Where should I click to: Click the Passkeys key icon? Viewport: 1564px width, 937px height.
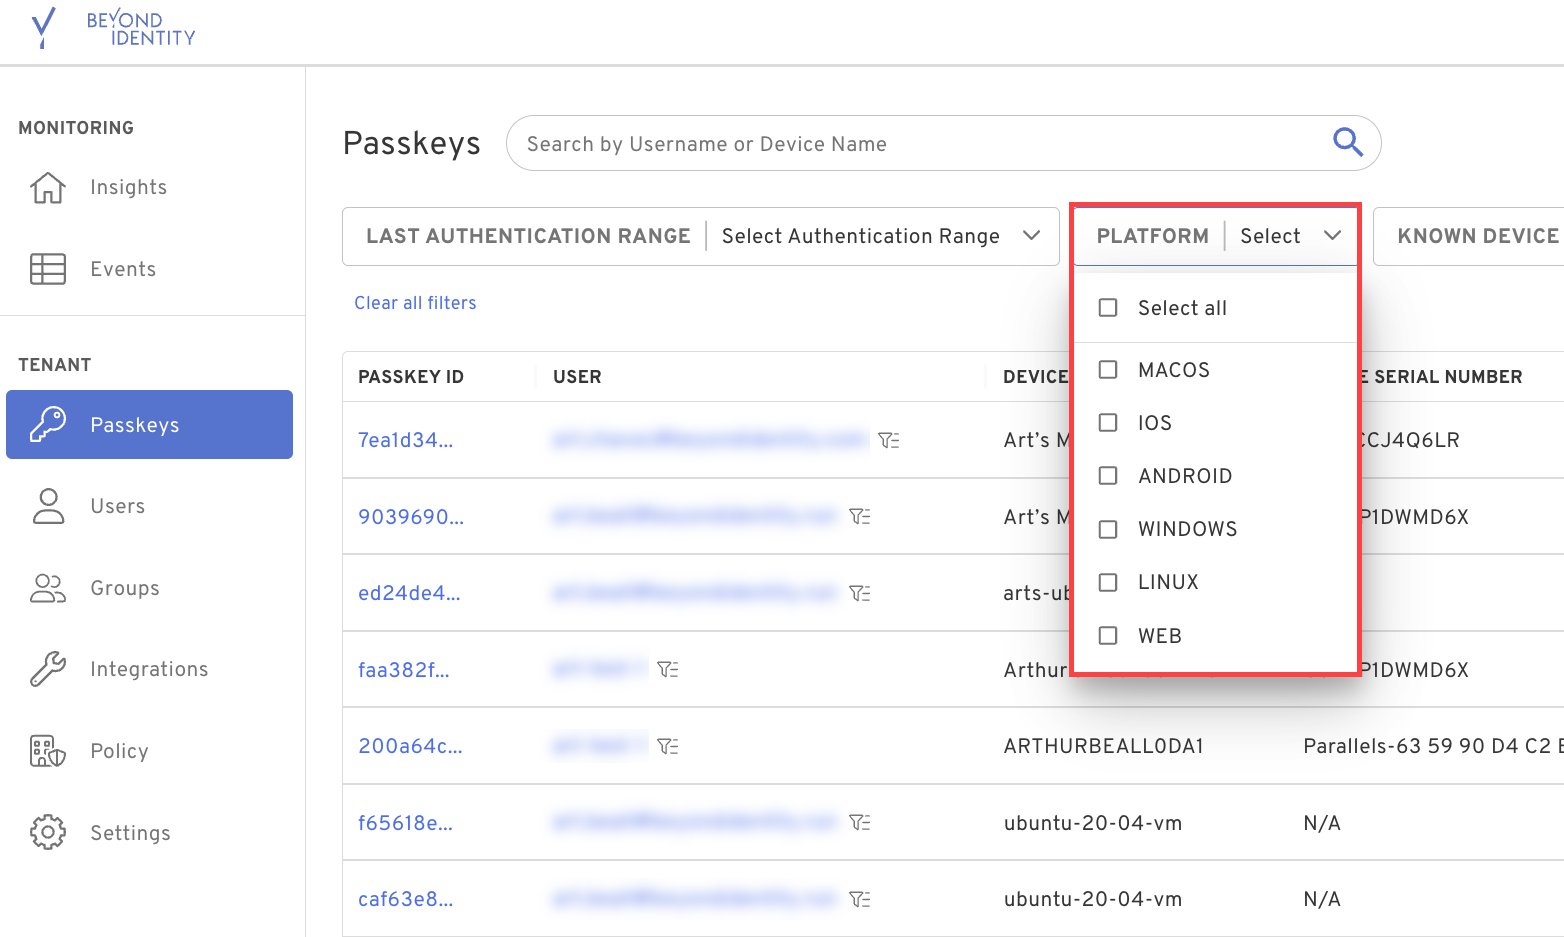point(48,424)
